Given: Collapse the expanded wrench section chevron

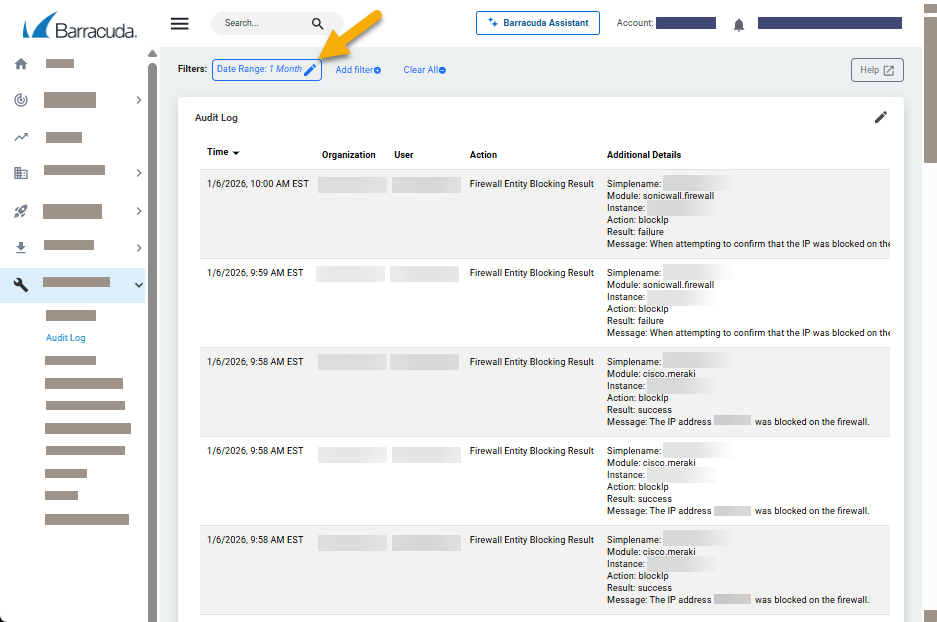Looking at the screenshot, I should point(139,284).
